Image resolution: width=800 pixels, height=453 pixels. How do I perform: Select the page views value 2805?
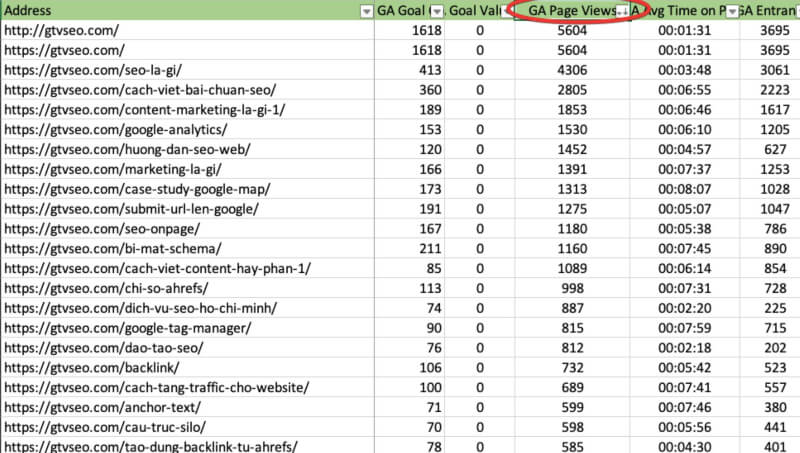(572, 90)
